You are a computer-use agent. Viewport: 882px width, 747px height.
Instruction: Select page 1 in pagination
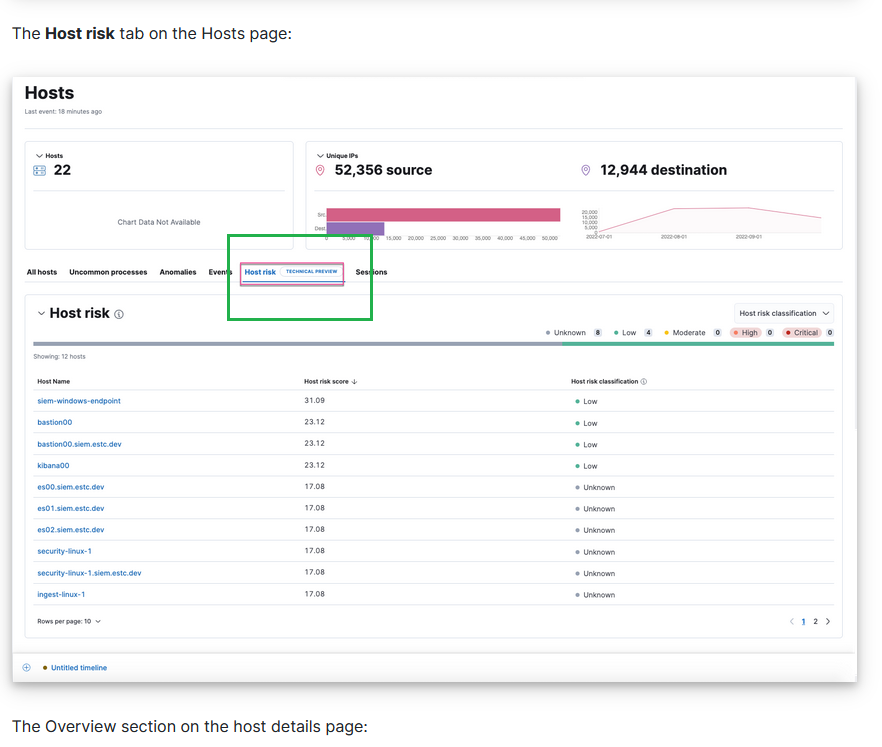(803, 622)
